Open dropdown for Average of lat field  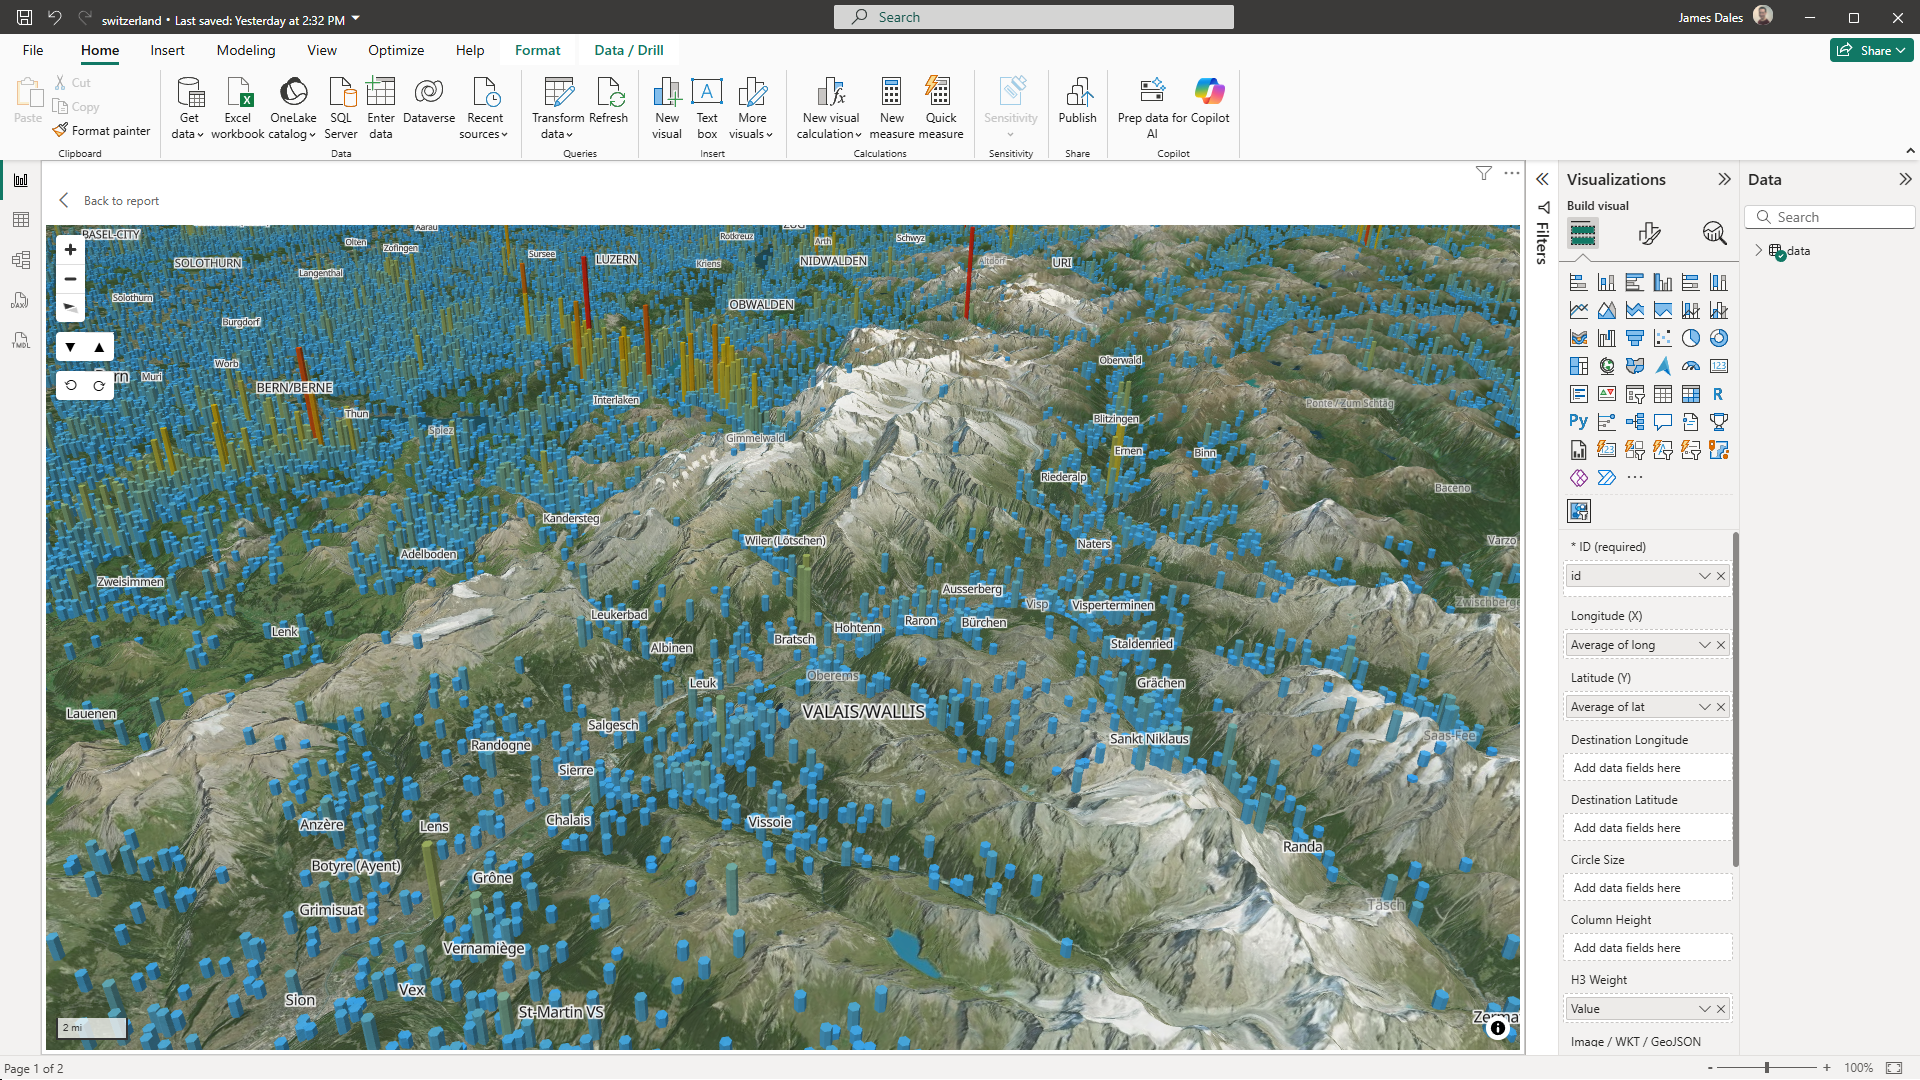(1705, 707)
